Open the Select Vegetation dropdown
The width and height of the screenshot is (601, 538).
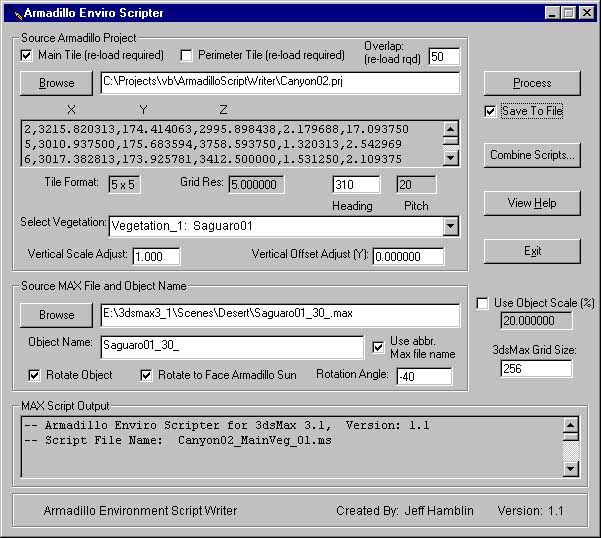450,226
